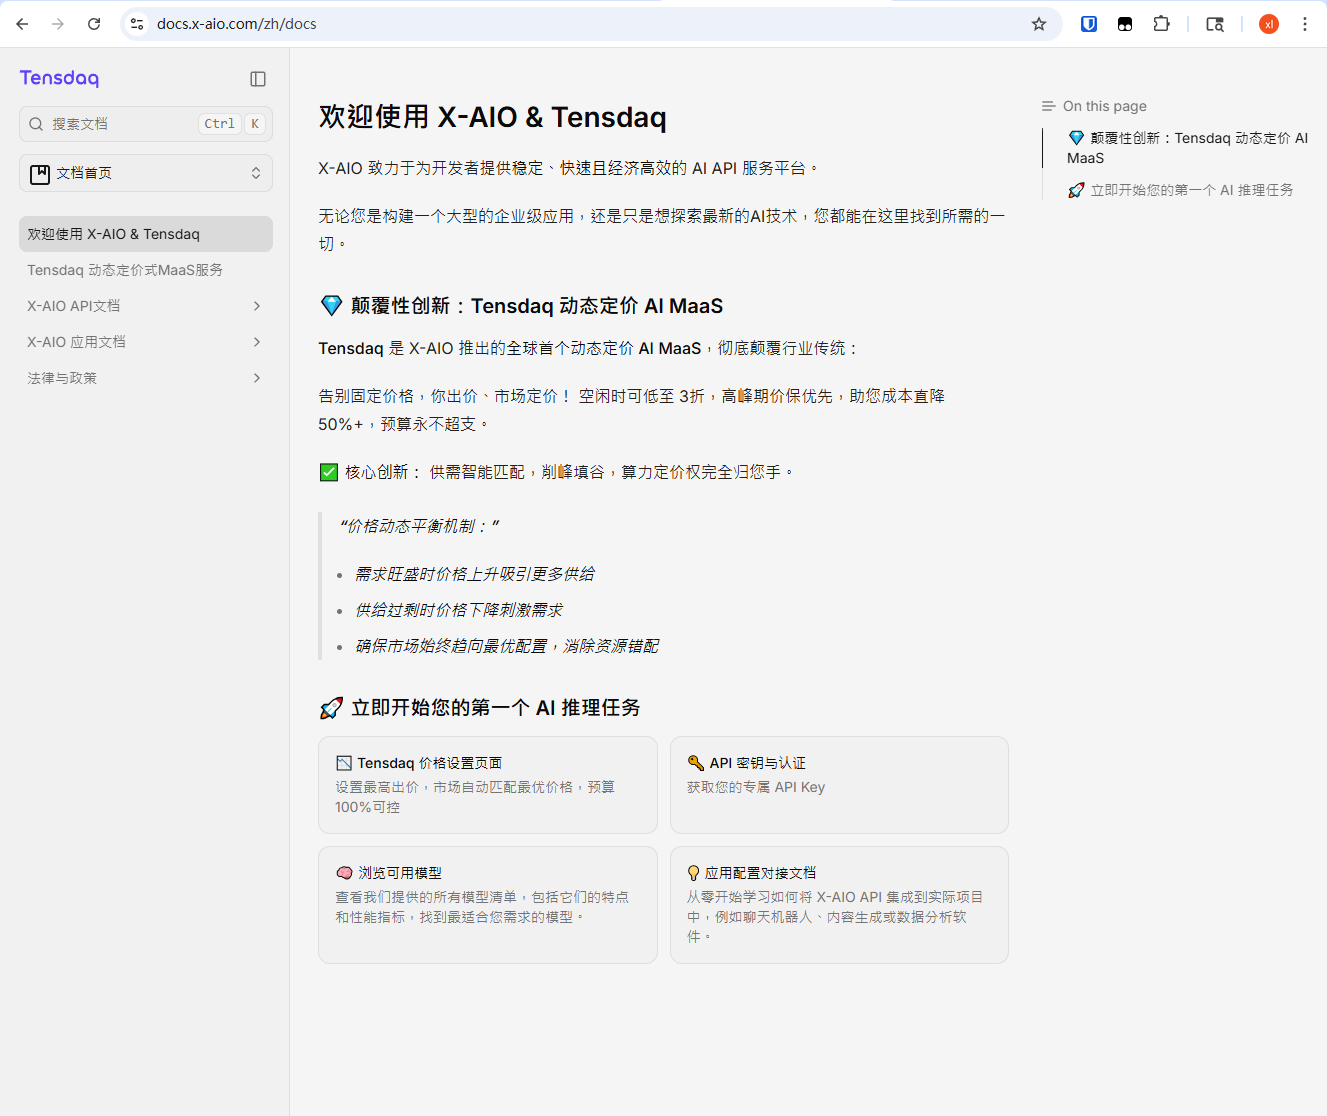Click the bookmark icon beside 文档首页
Image resolution: width=1327 pixels, height=1116 pixels.
tap(40, 174)
